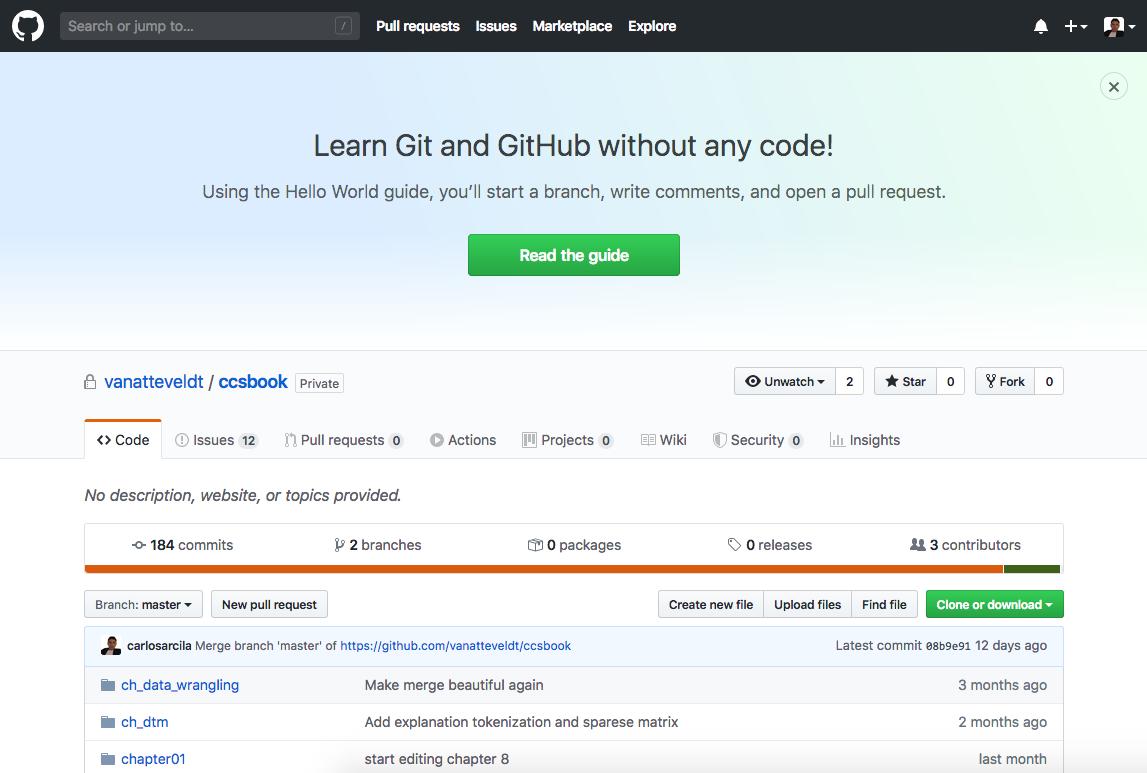This screenshot has height=773, width=1147.
Task: Open carlosarcila author link
Action: tap(159, 646)
